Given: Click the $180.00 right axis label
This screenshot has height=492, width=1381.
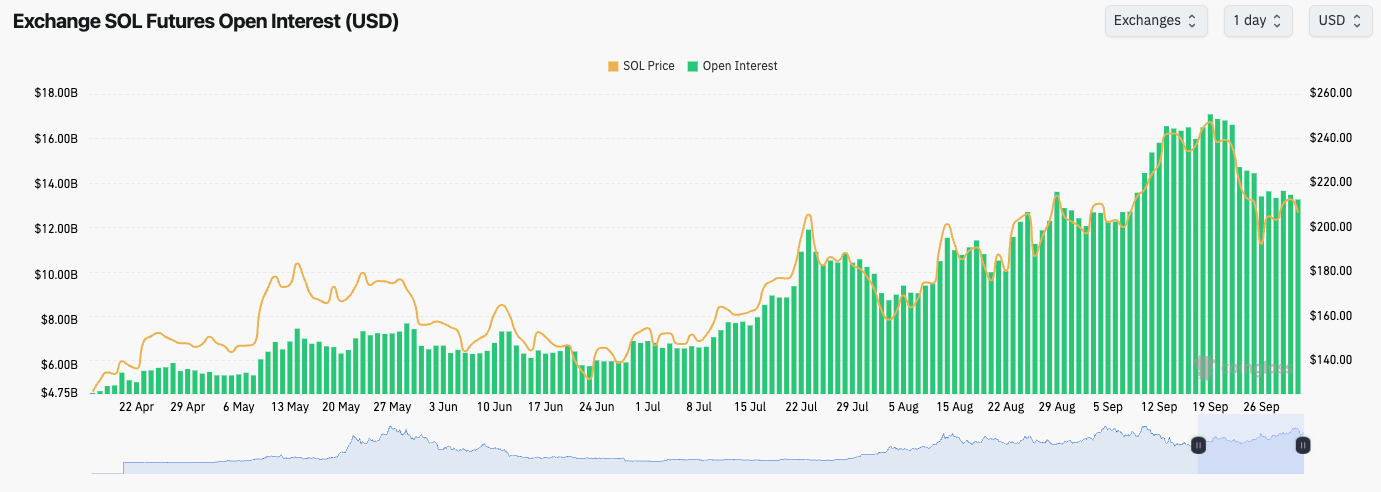Looking at the screenshot, I should (x=1330, y=271).
